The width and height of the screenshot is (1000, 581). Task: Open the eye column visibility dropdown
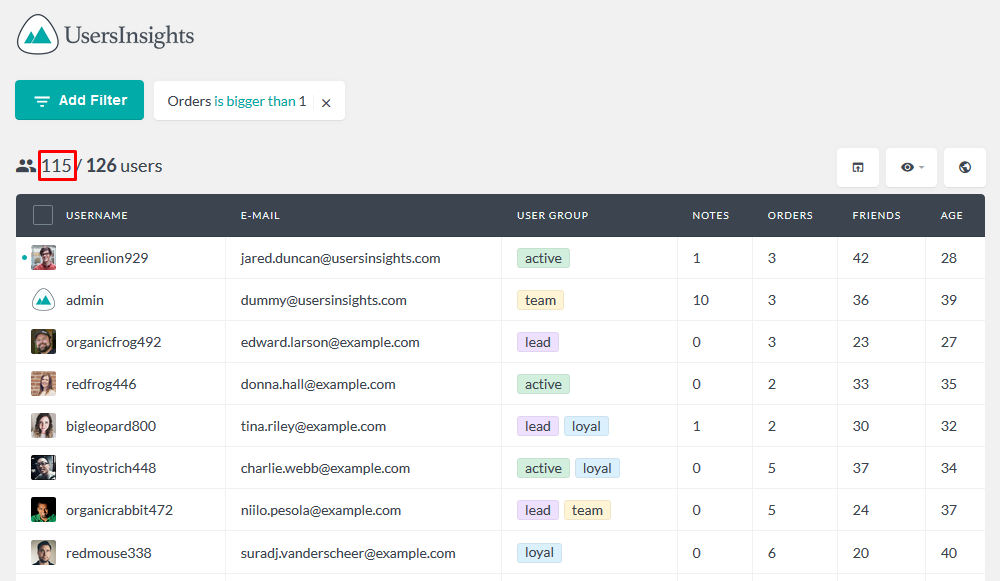coord(911,167)
